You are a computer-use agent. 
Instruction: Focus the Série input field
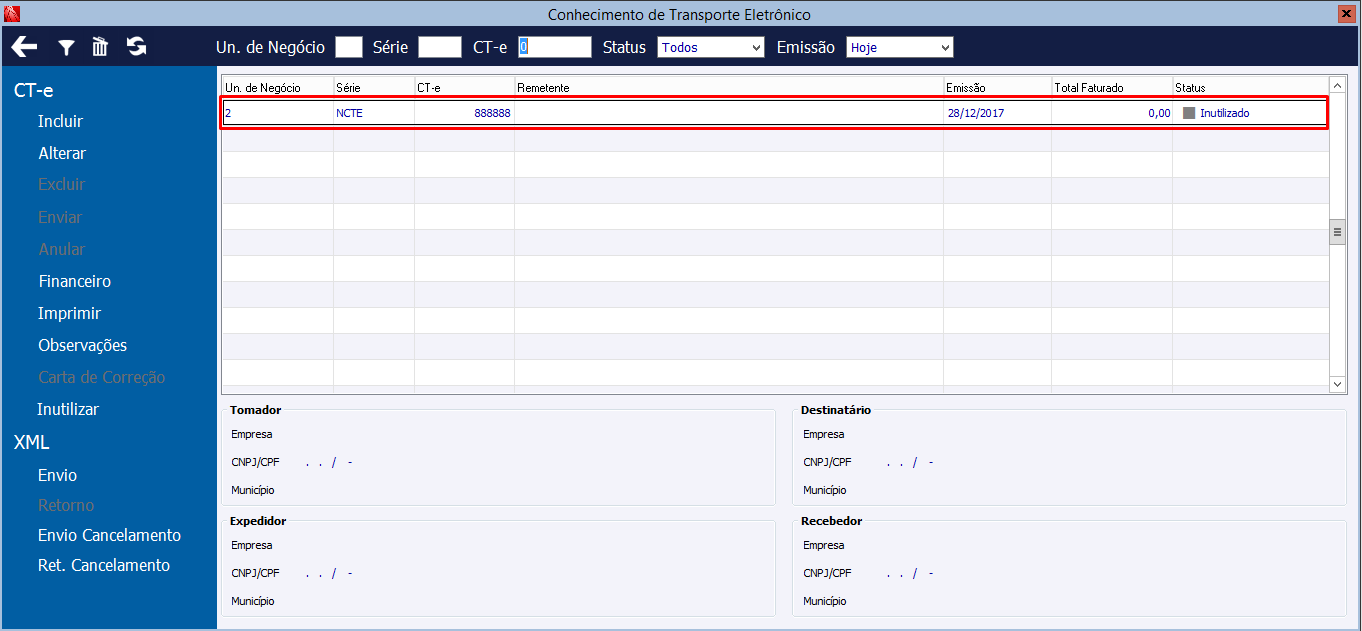click(x=440, y=47)
